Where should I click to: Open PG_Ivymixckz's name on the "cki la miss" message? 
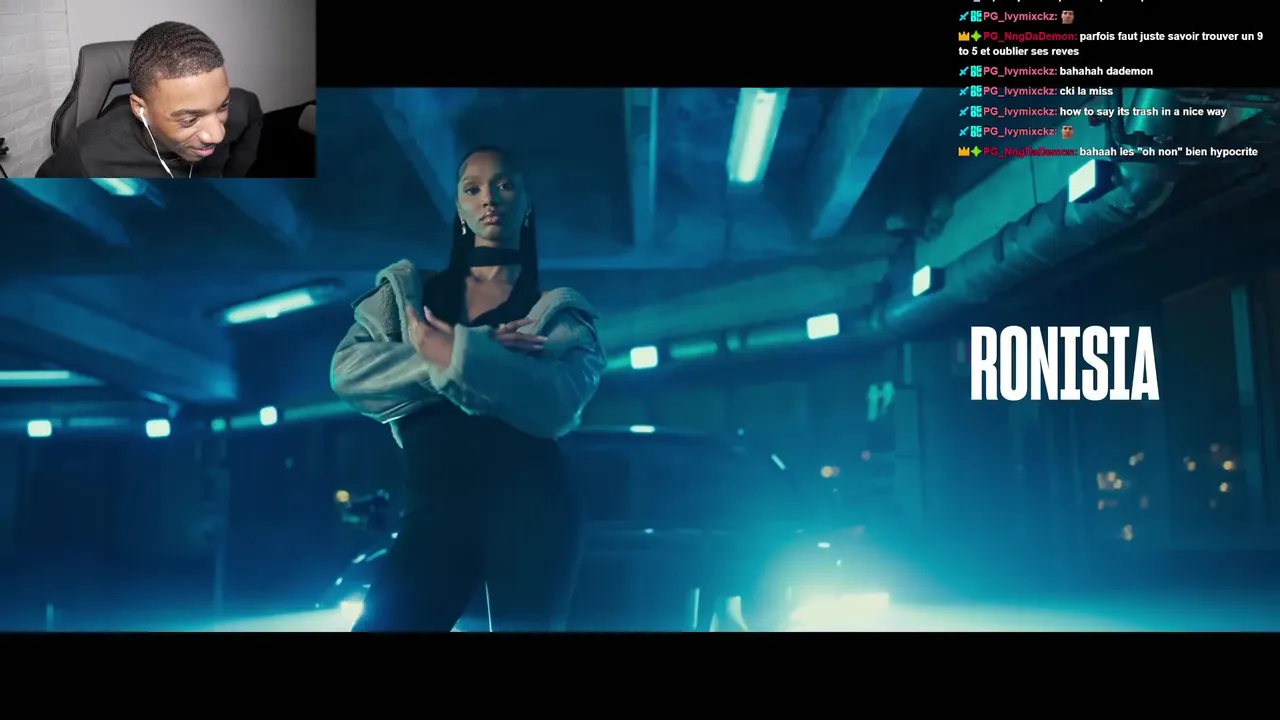(x=1019, y=91)
